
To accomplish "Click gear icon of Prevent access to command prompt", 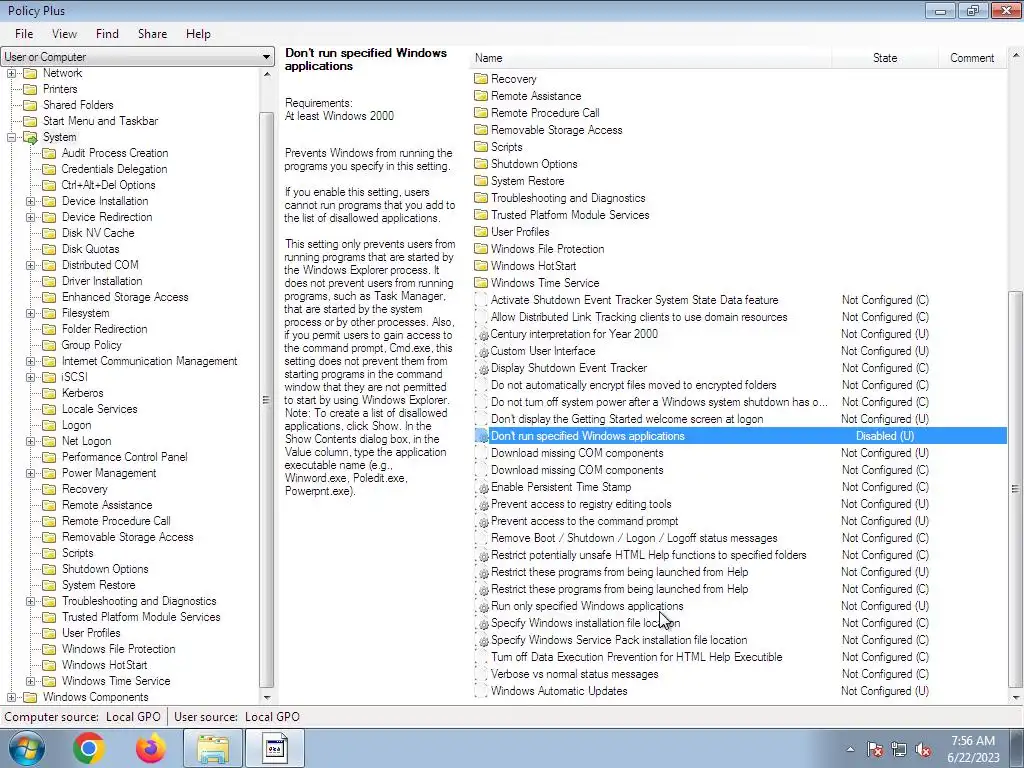I will [483, 521].
